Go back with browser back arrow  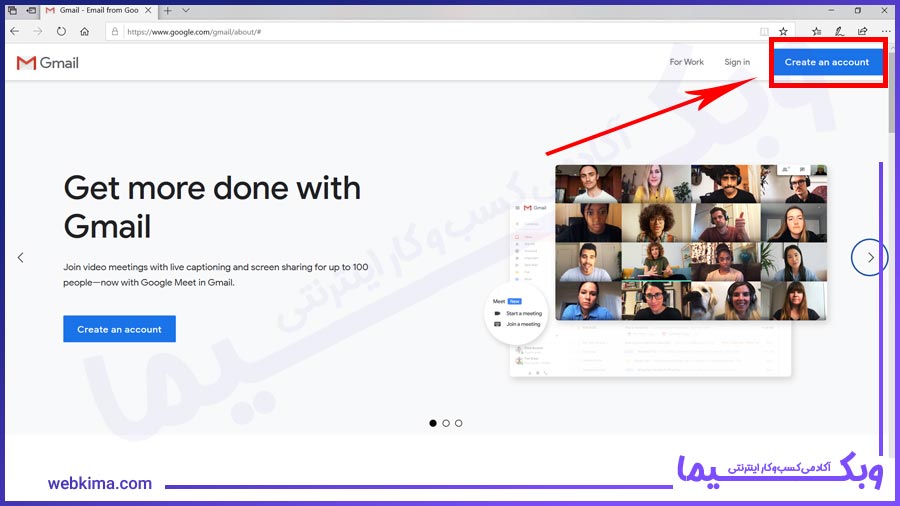tap(15, 32)
